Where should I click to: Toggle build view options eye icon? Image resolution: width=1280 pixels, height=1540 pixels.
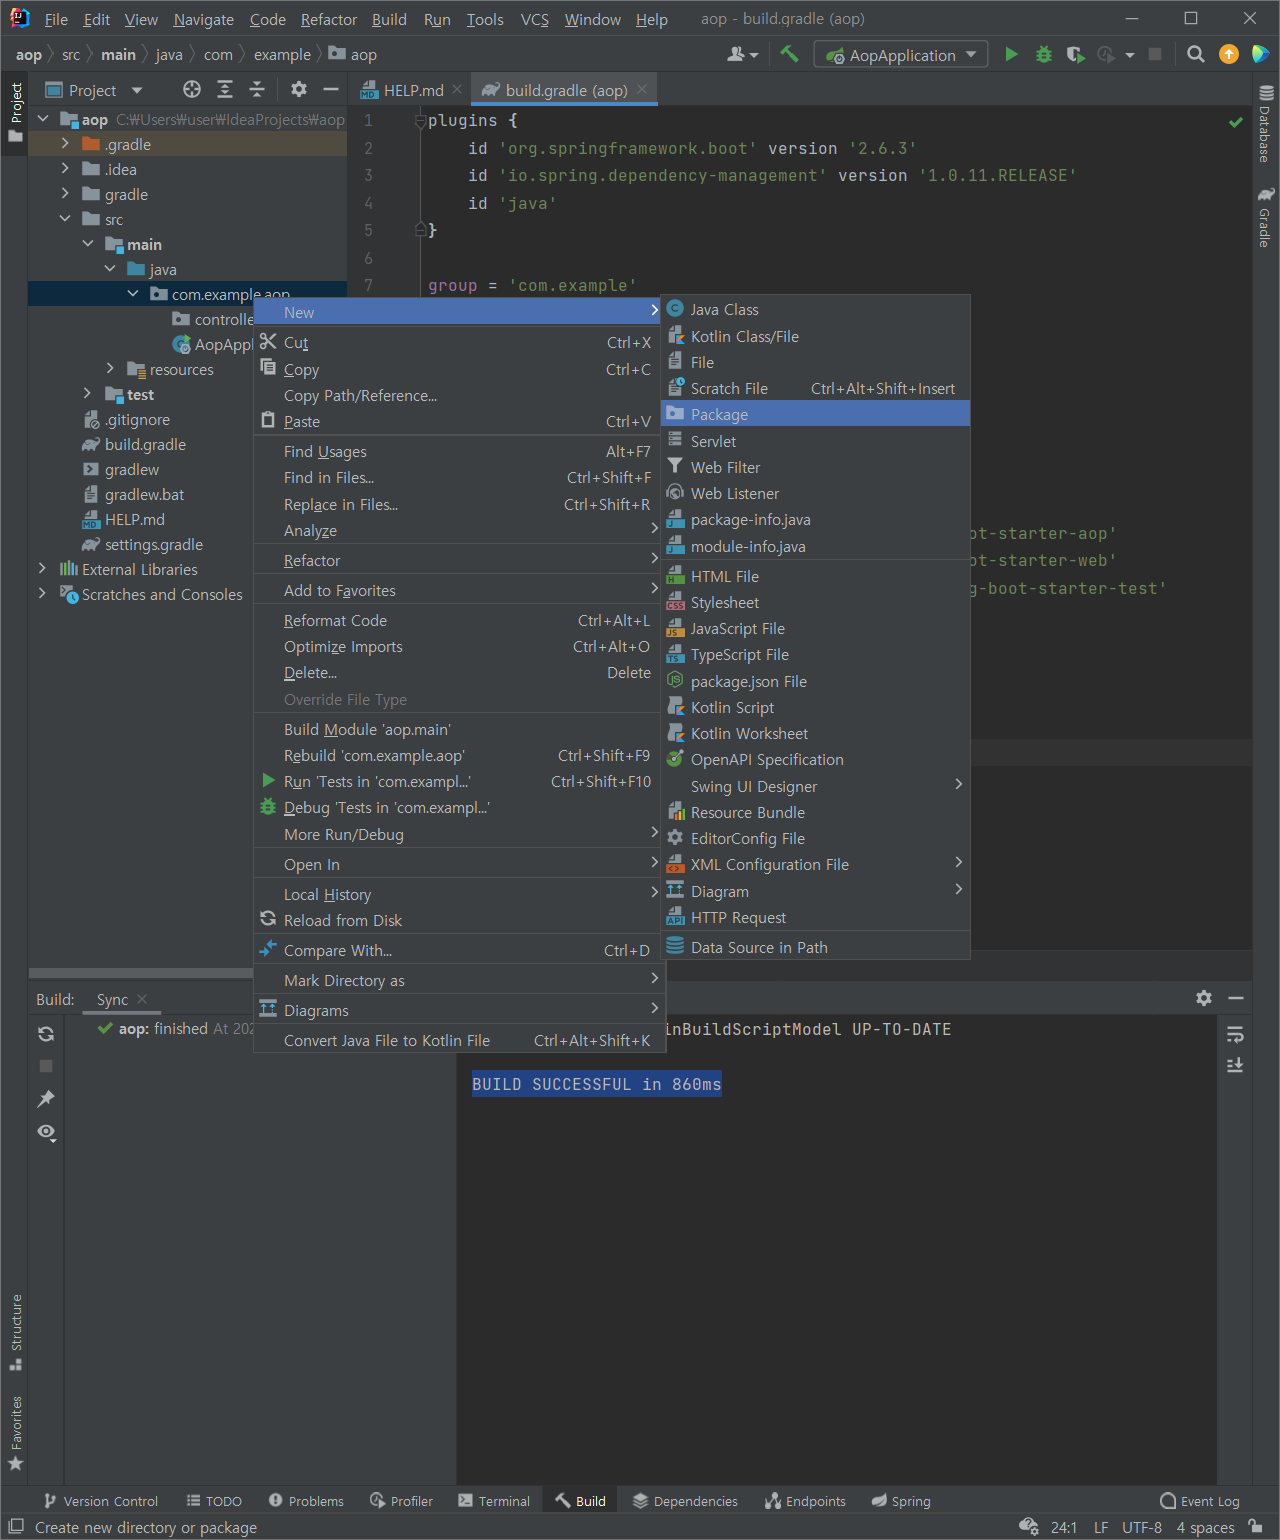point(46,1132)
